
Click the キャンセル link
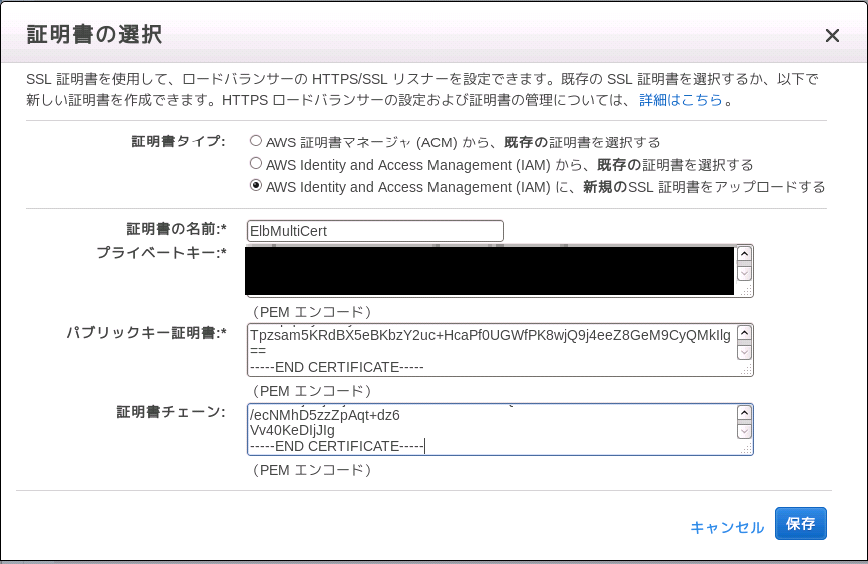click(x=727, y=527)
